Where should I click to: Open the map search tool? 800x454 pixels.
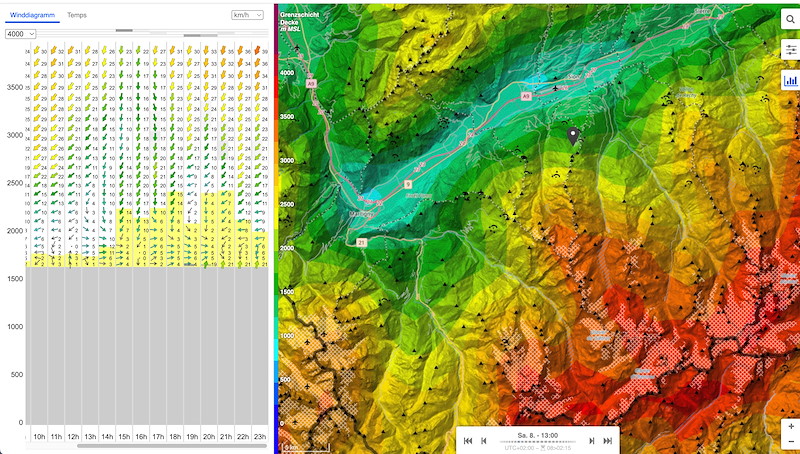(790, 18)
